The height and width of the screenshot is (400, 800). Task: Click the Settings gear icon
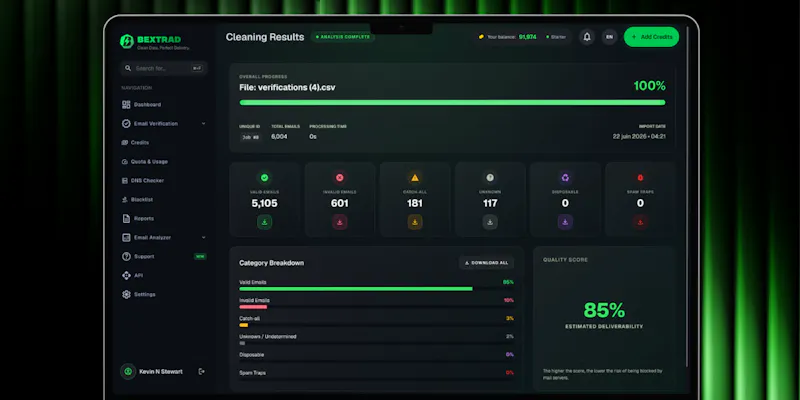point(126,294)
